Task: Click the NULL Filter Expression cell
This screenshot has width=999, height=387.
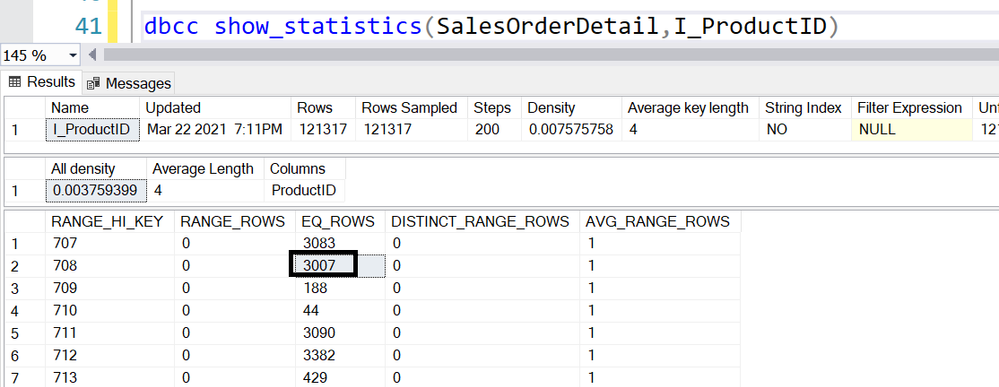Action: point(911,129)
